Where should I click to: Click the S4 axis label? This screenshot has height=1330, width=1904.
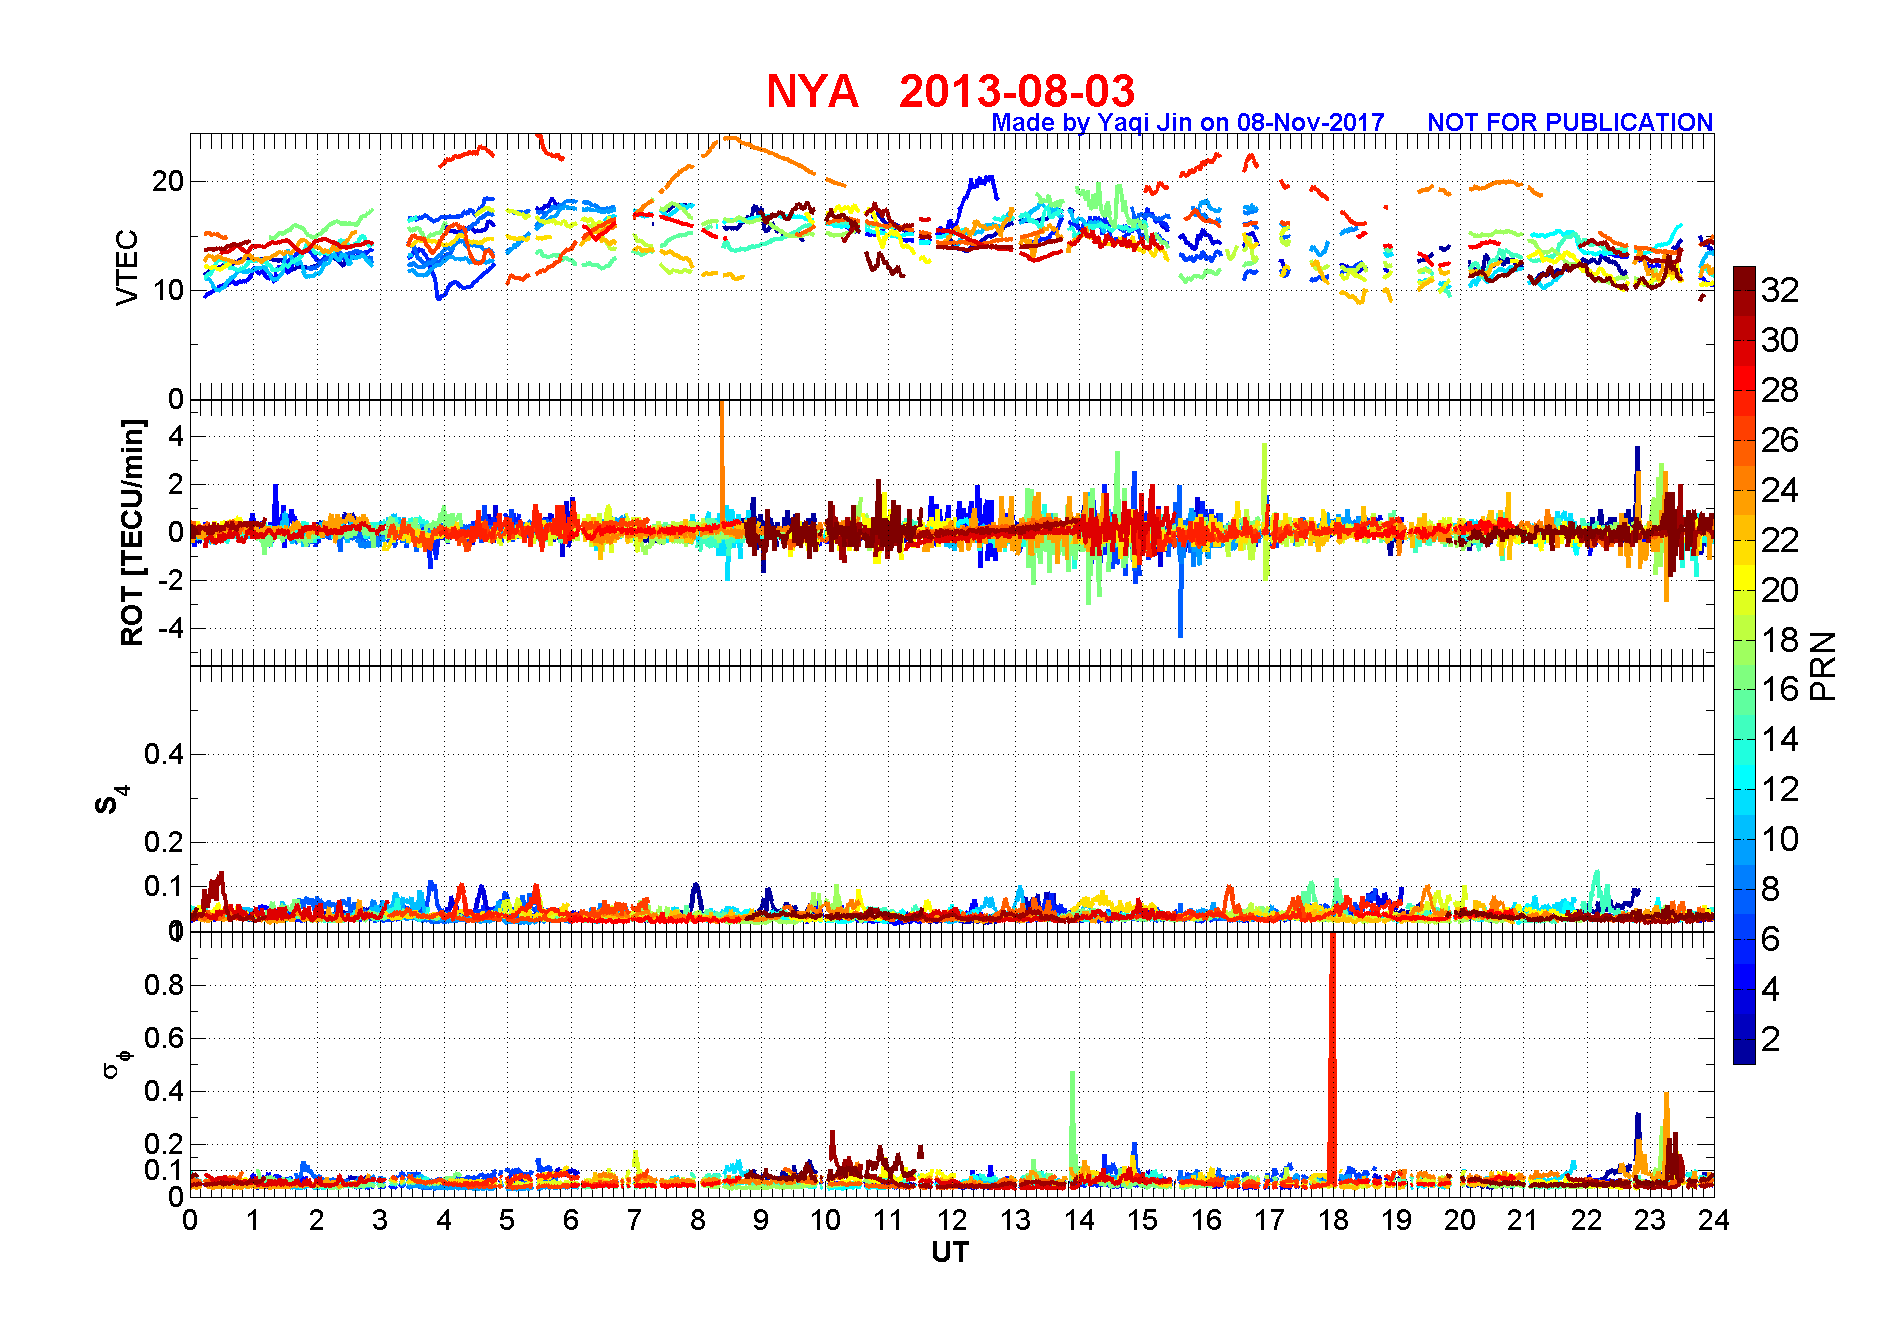click(x=111, y=801)
